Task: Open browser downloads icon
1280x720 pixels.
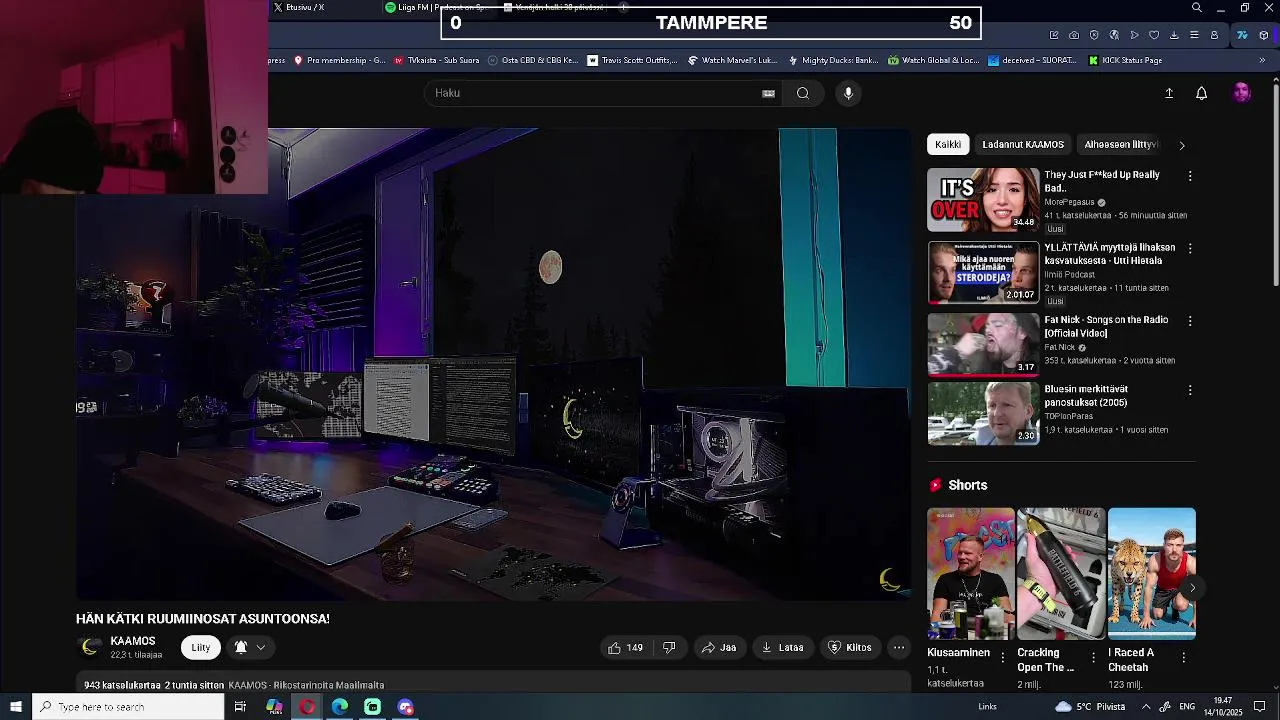Action: click(1174, 35)
